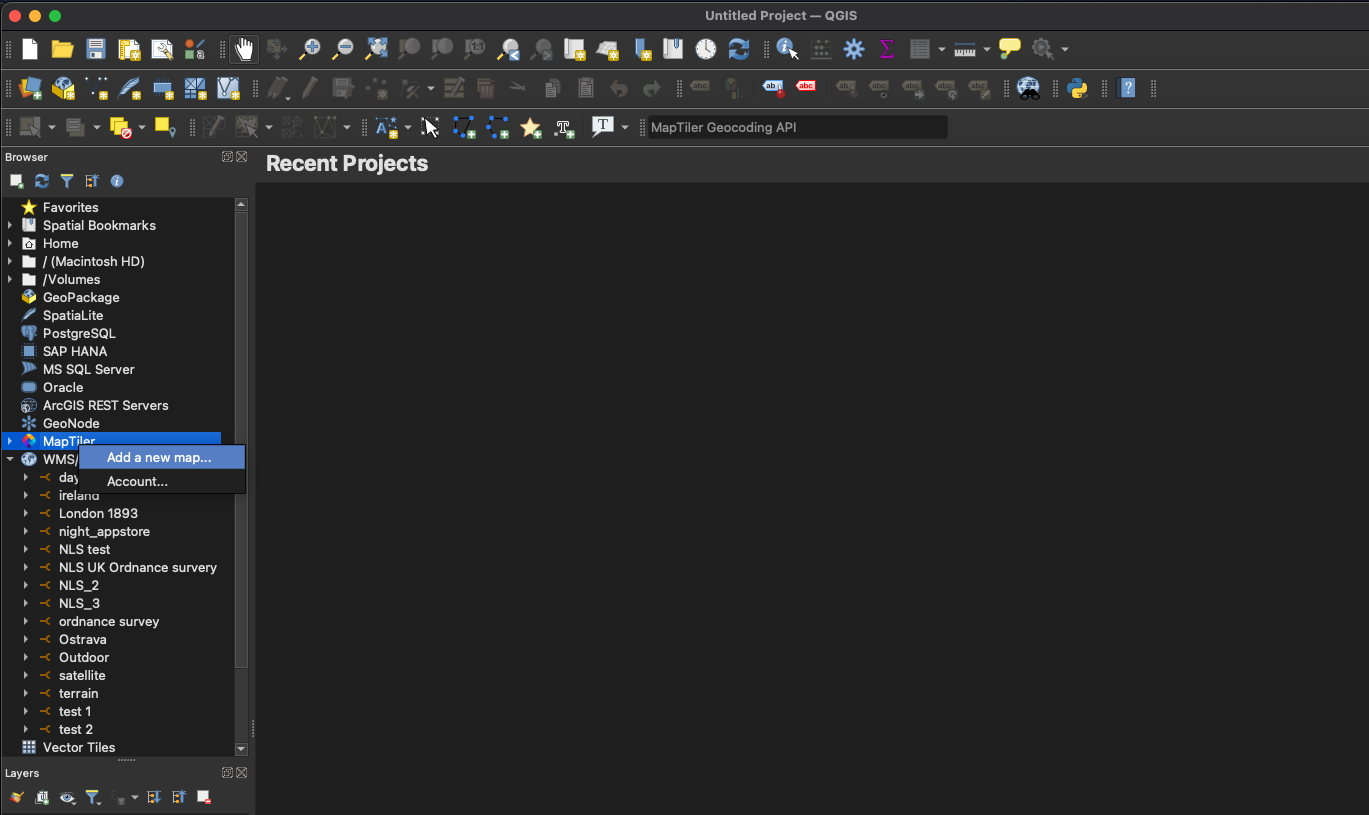Select the satellite layer in Browser
This screenshot has height=815, width=1369.
[x=81, y=675]
